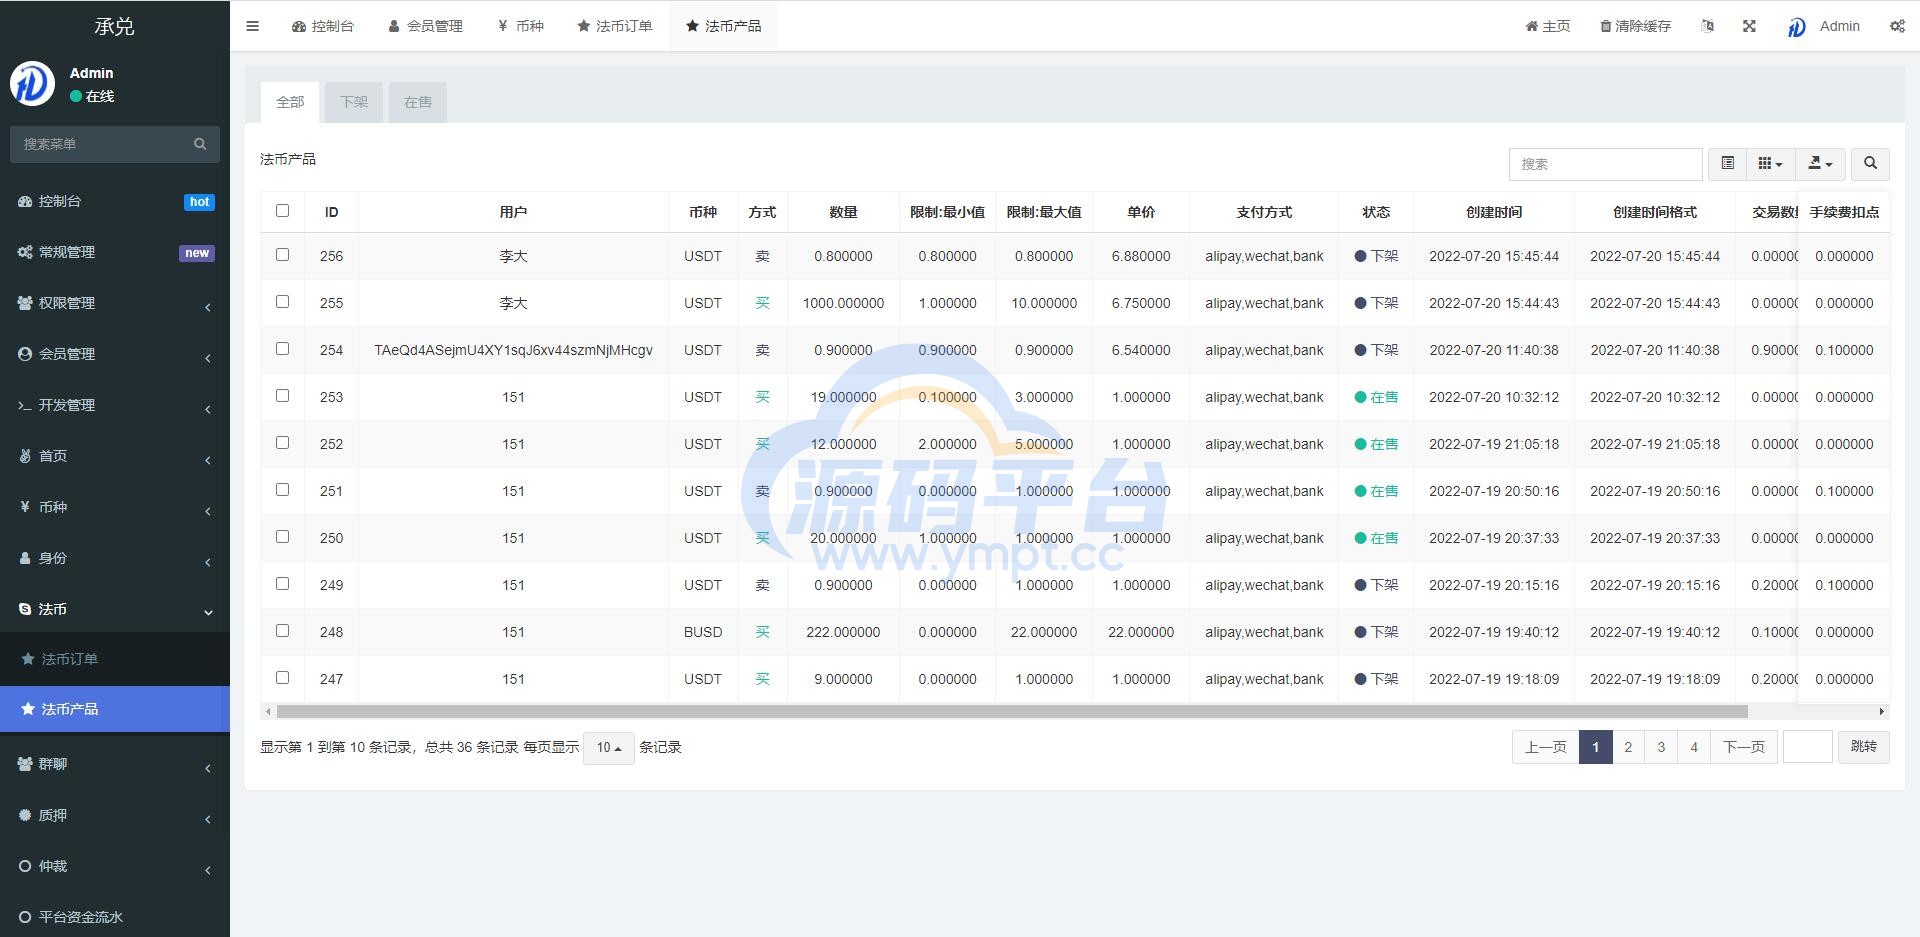Click the table horizontal scrollbar
The height and width of the screenshot is (937, 1920).
coord(1012,712)
